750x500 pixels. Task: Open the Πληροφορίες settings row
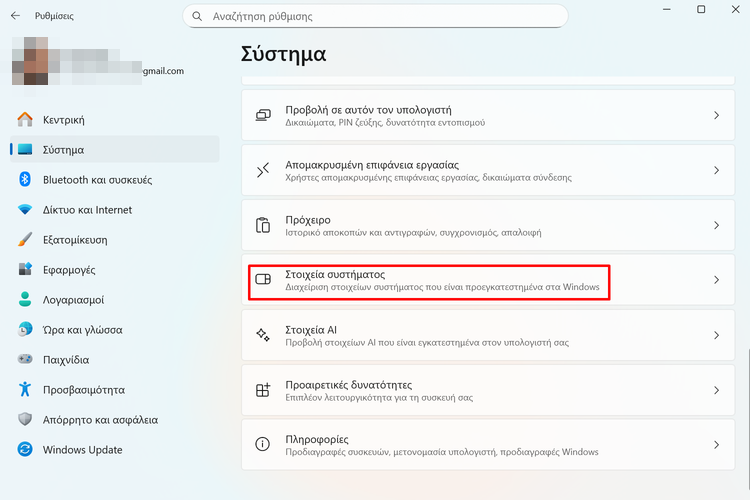[x=480, y=445]
